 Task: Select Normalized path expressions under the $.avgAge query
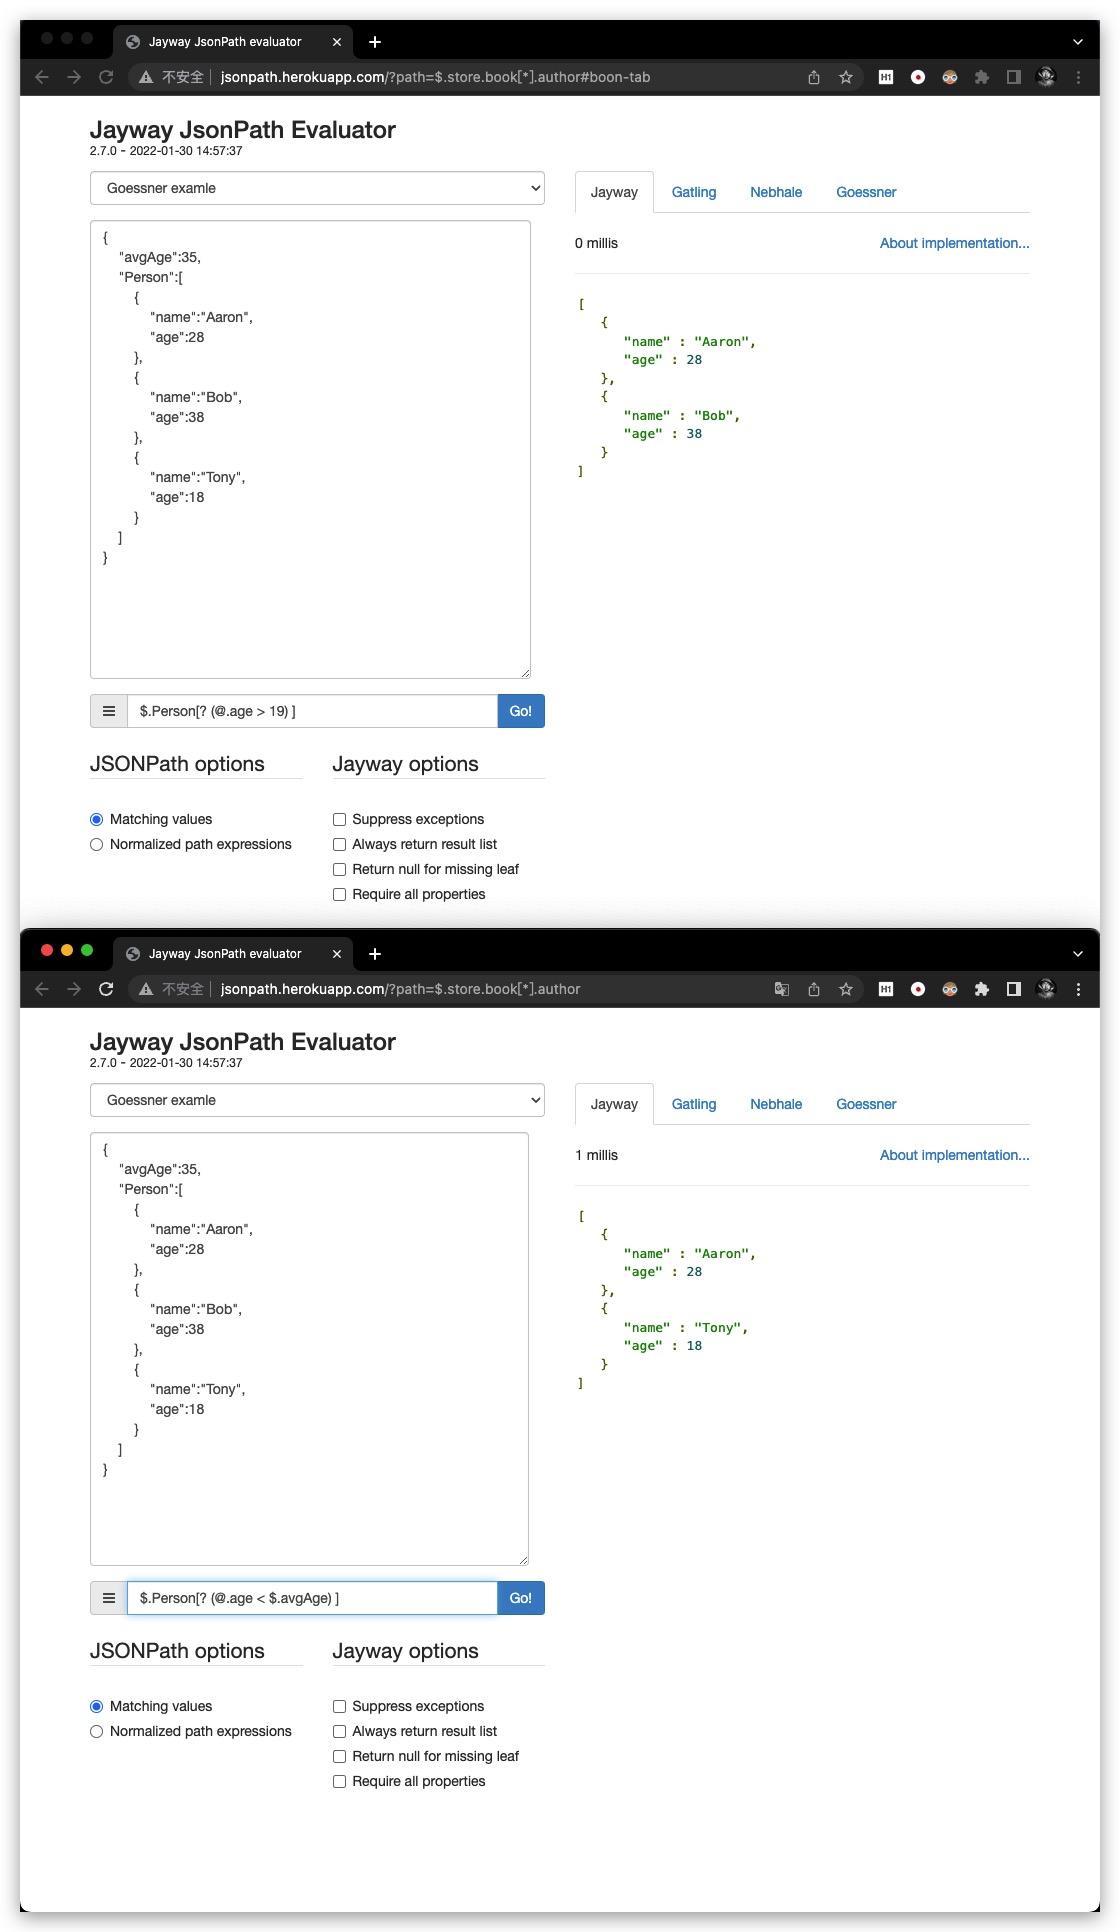tap(97, 1731)
